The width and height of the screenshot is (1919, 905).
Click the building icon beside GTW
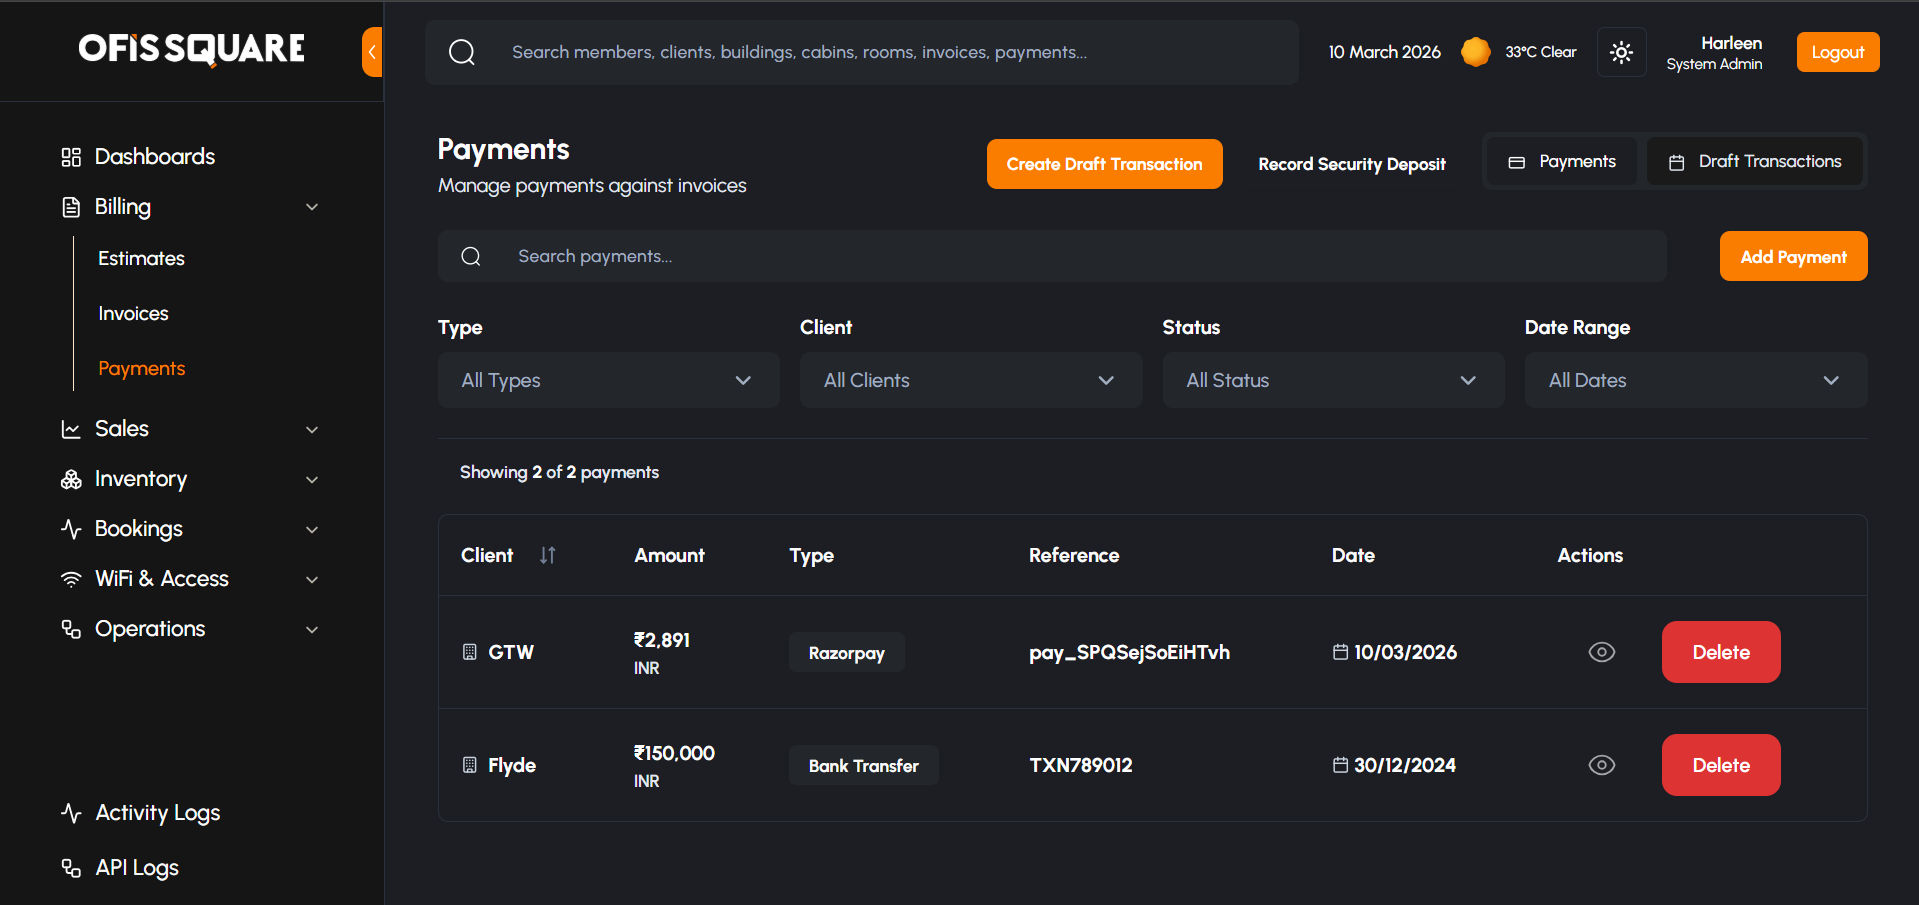[x=470, y=652]
